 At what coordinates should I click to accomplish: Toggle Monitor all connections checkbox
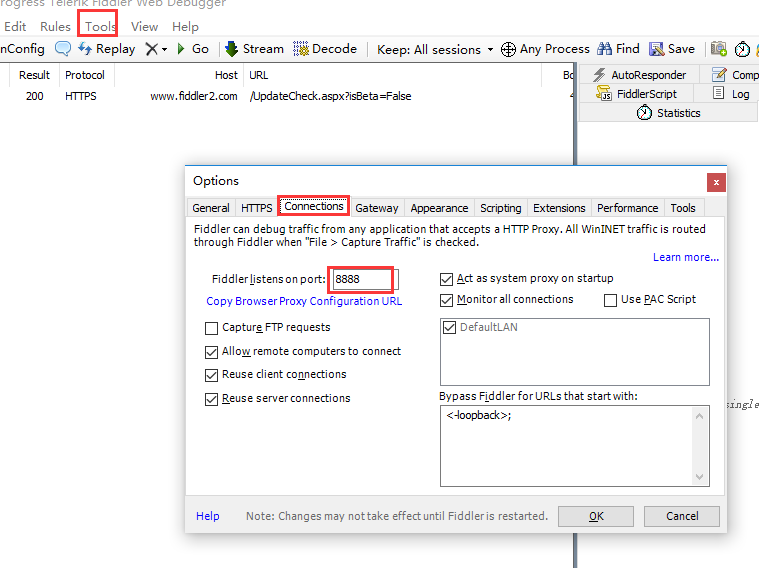click(x=446, y=300)
